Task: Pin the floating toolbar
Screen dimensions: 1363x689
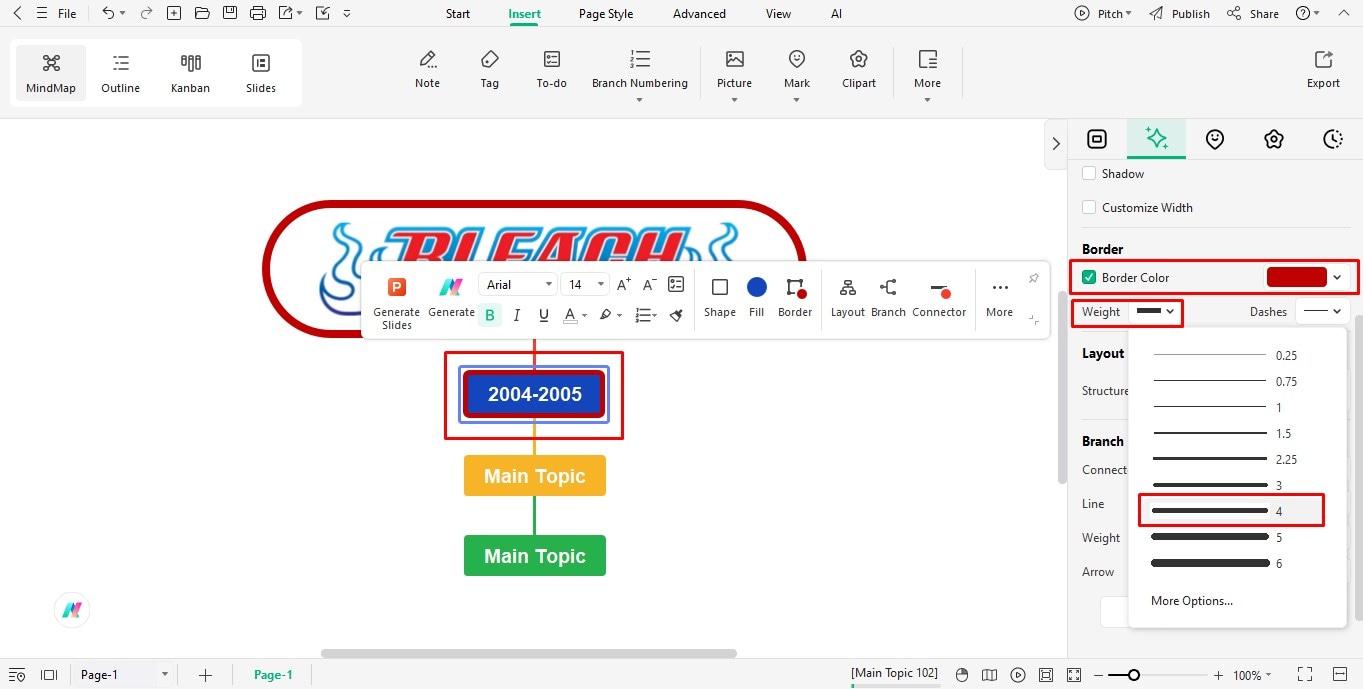Action: point(1033,279)
